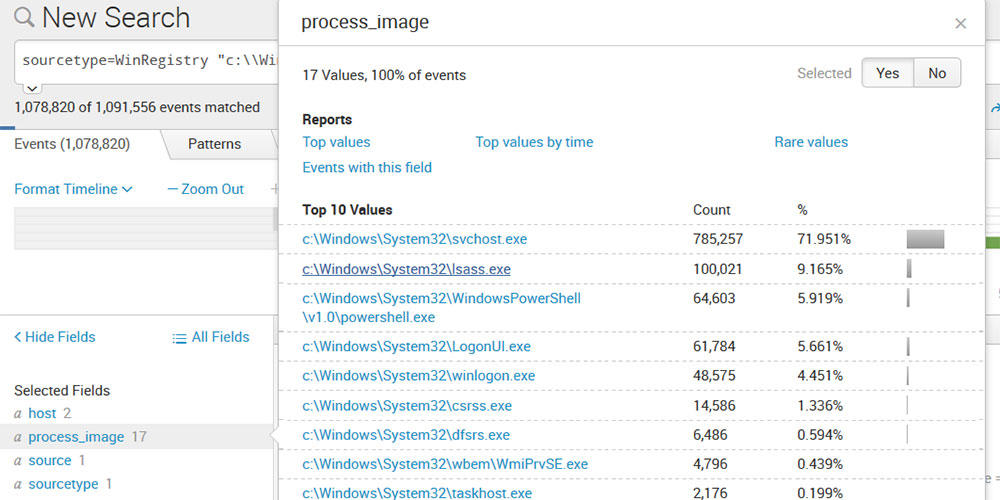Click the magnifier icon beside New Search

tap(24, 17)
